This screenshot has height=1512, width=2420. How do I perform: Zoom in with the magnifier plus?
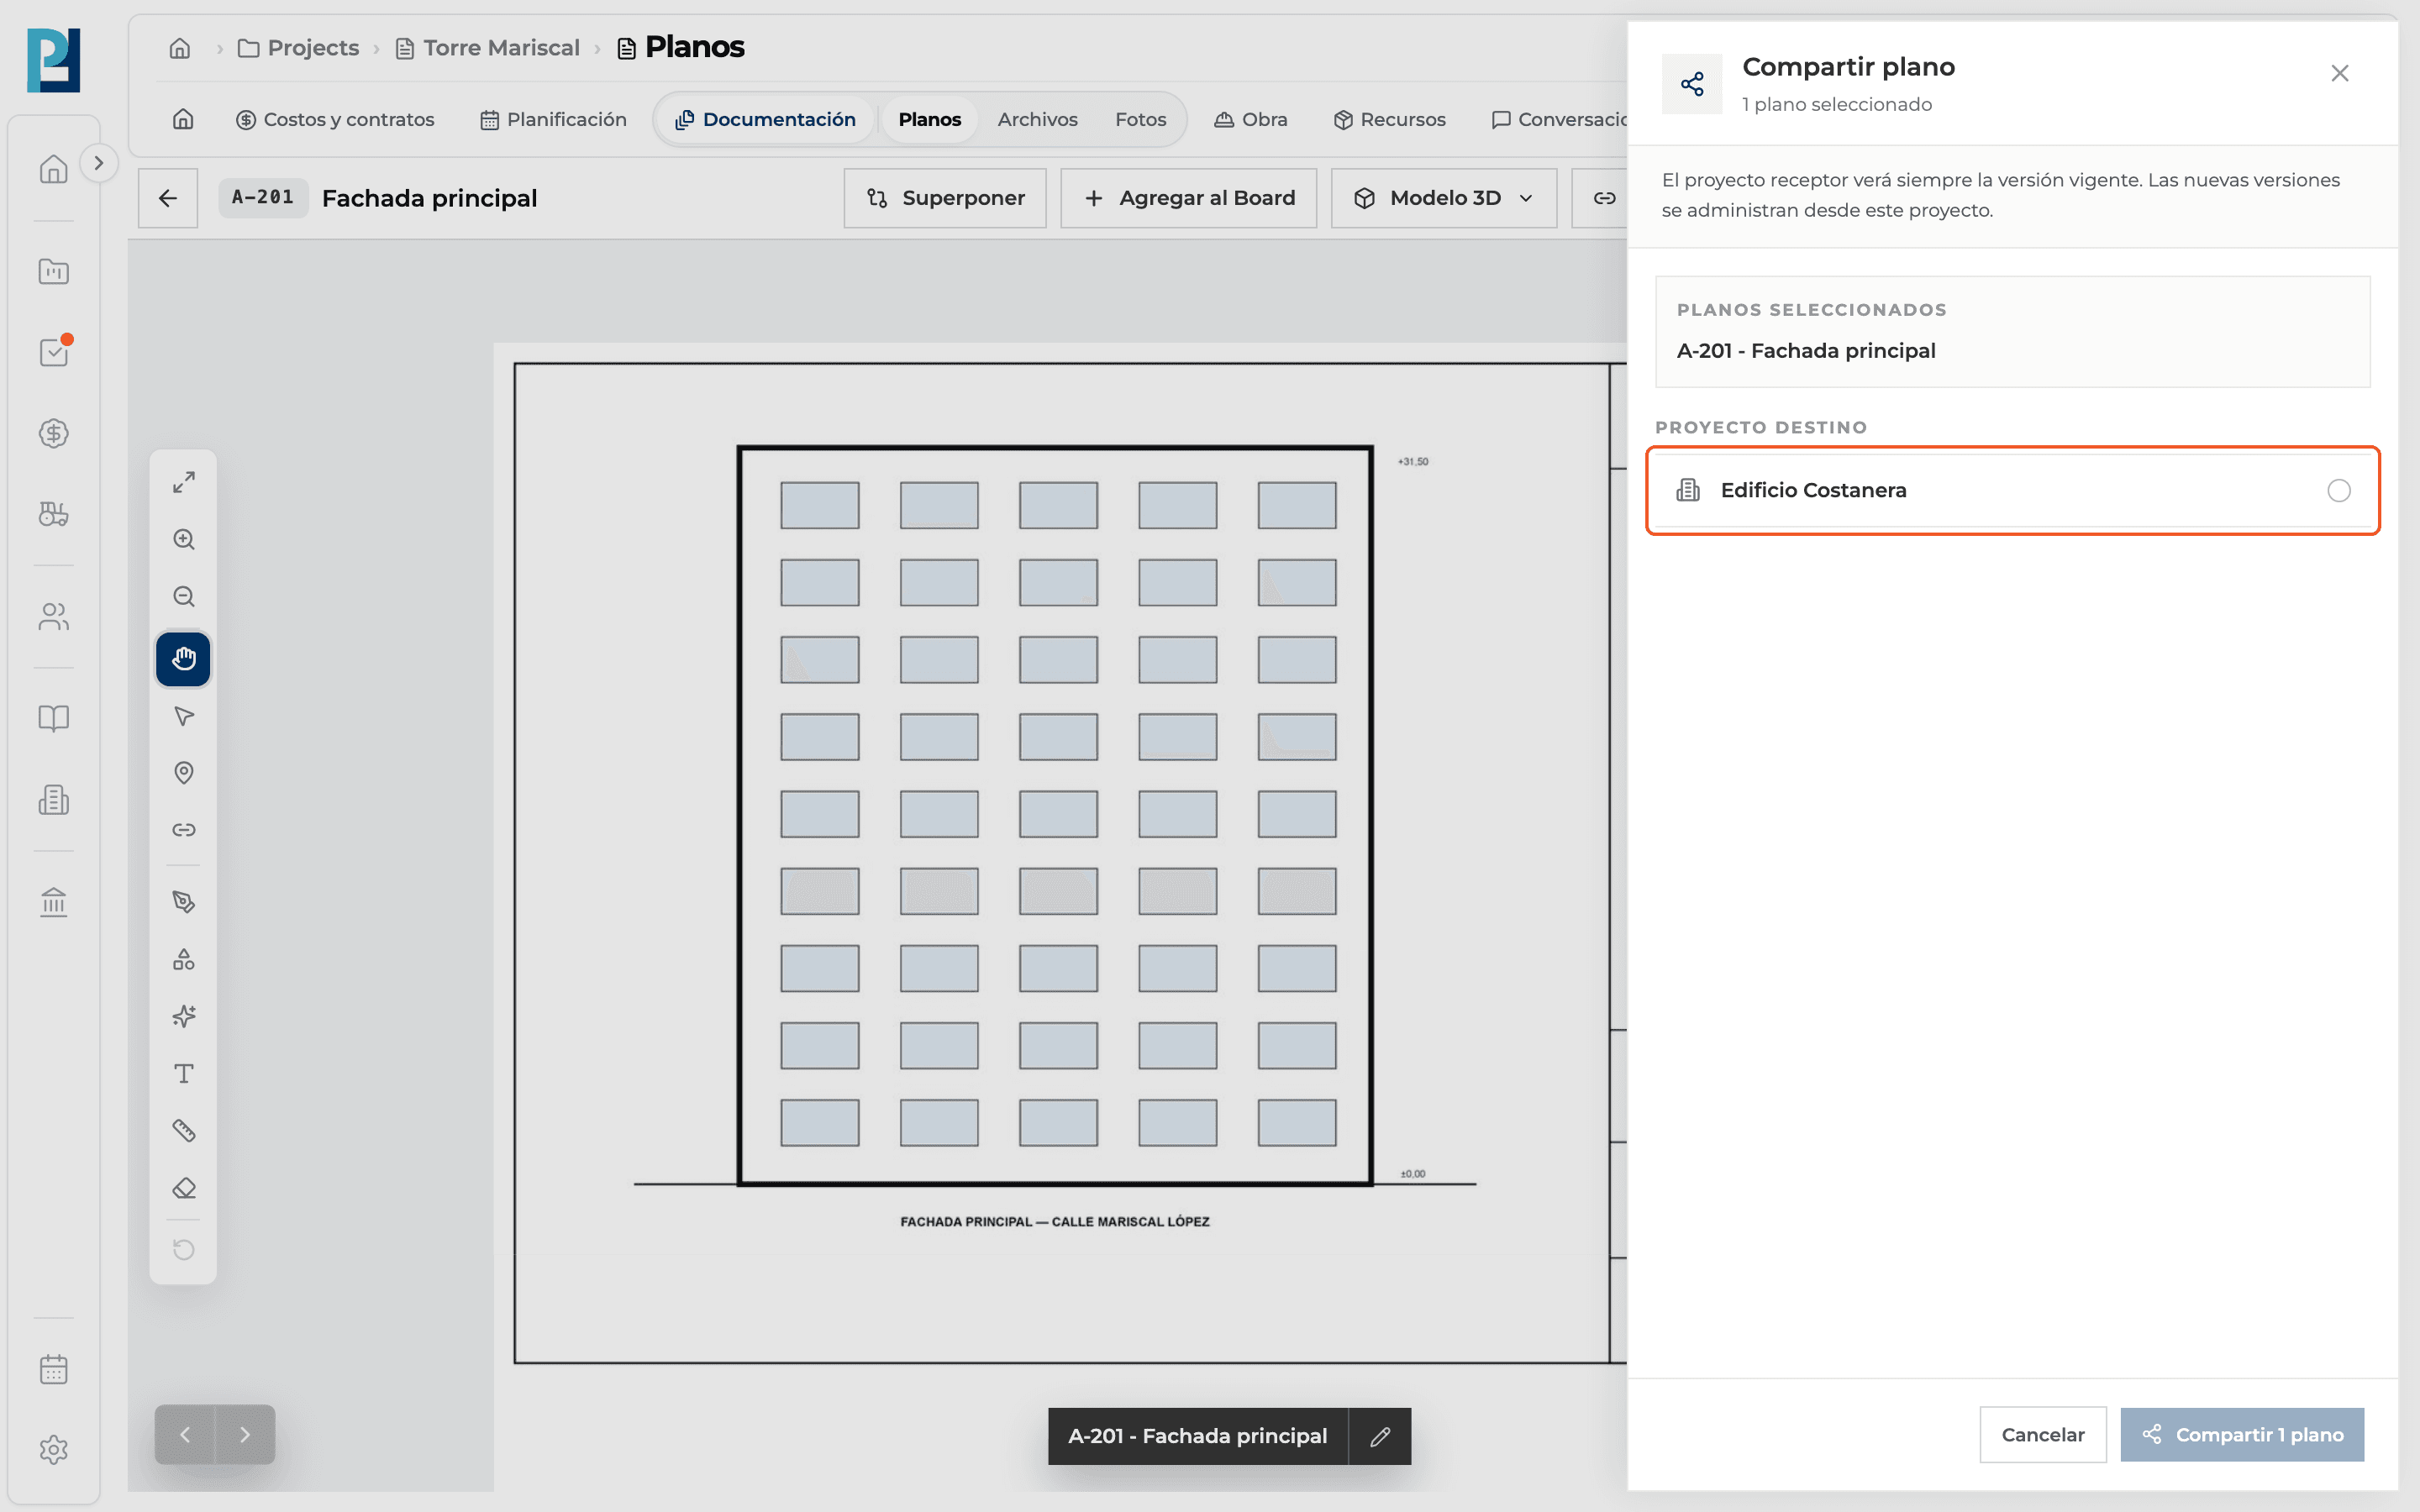point(183,540)
